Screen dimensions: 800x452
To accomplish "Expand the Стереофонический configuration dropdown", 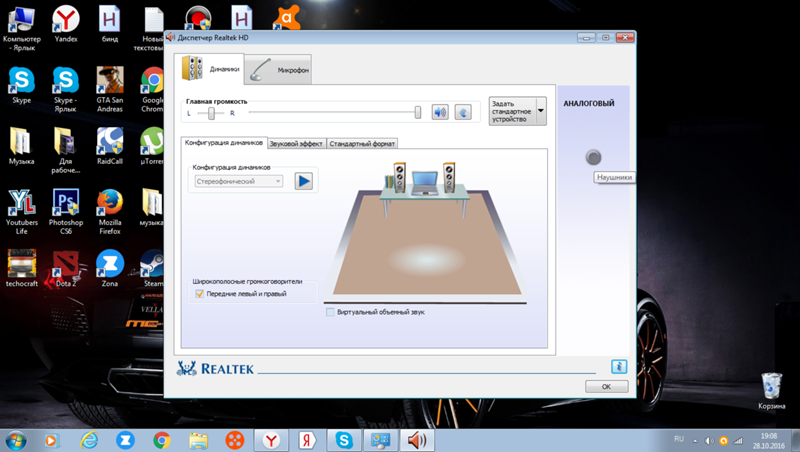I will click(239, 181).
